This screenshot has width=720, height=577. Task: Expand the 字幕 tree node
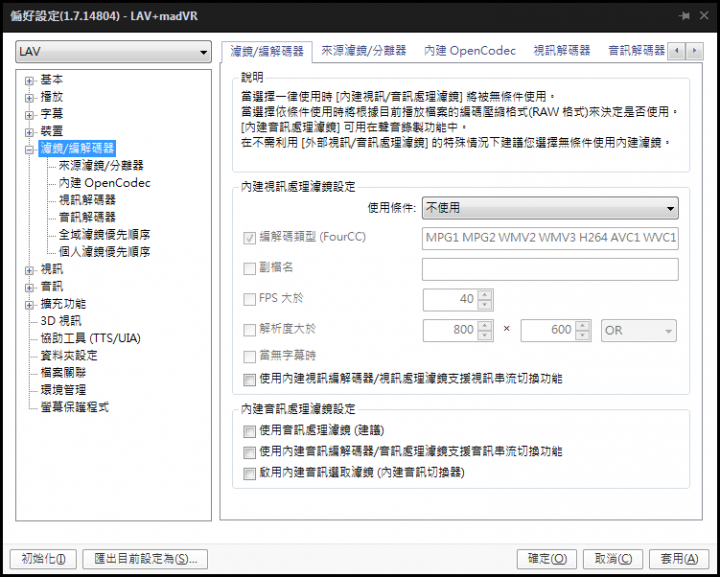[29, 115]
